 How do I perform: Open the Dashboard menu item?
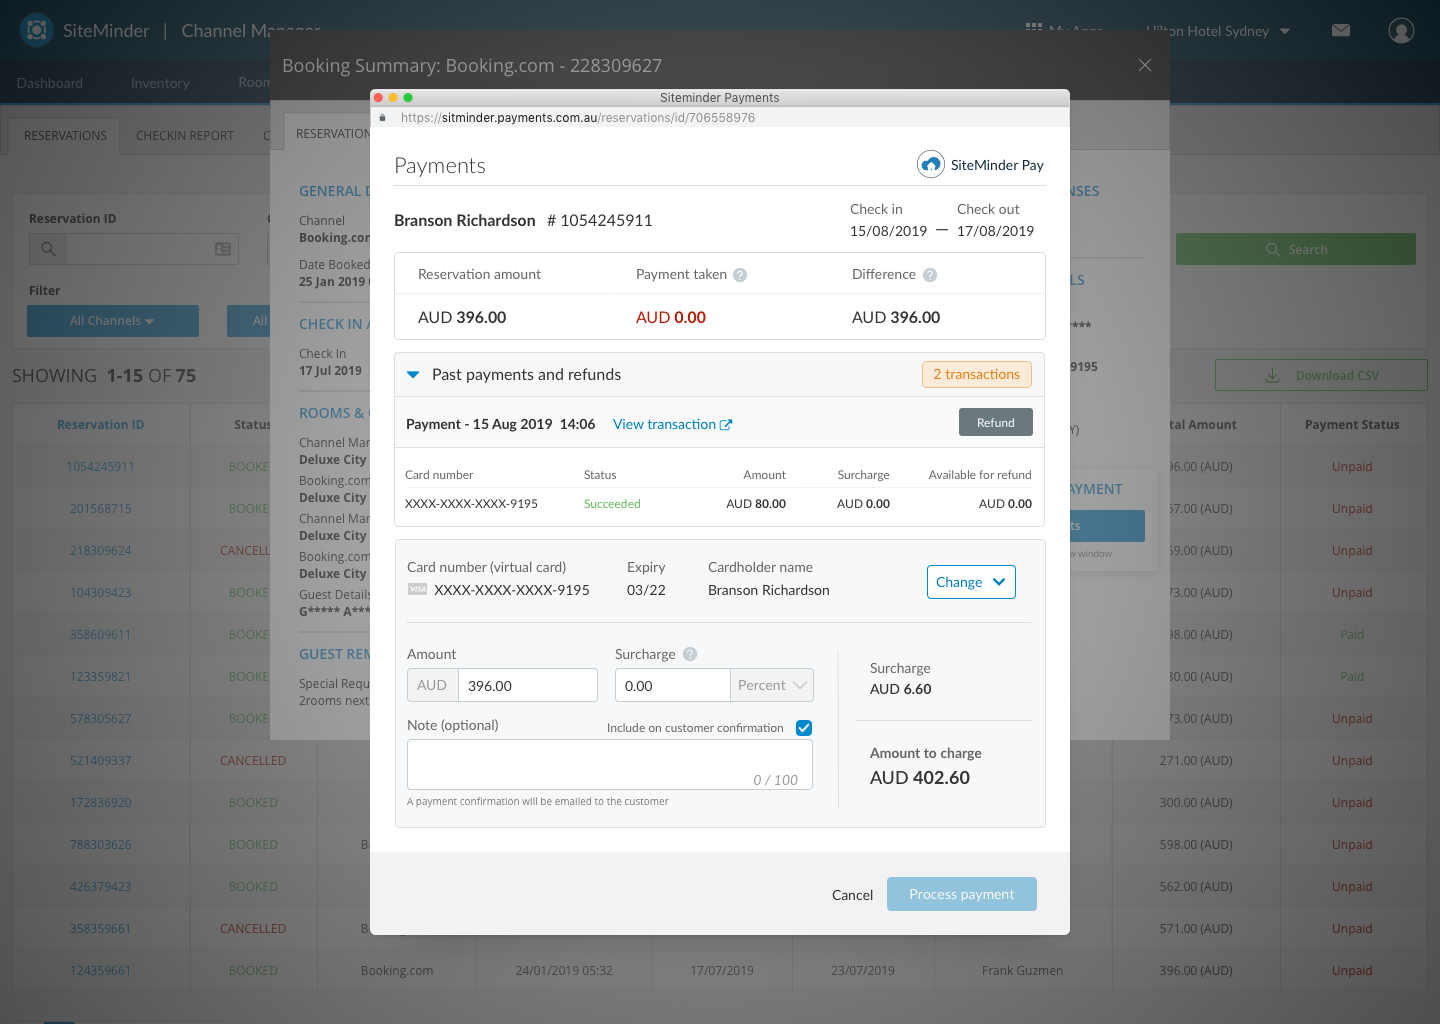click(x=50, y=83)
